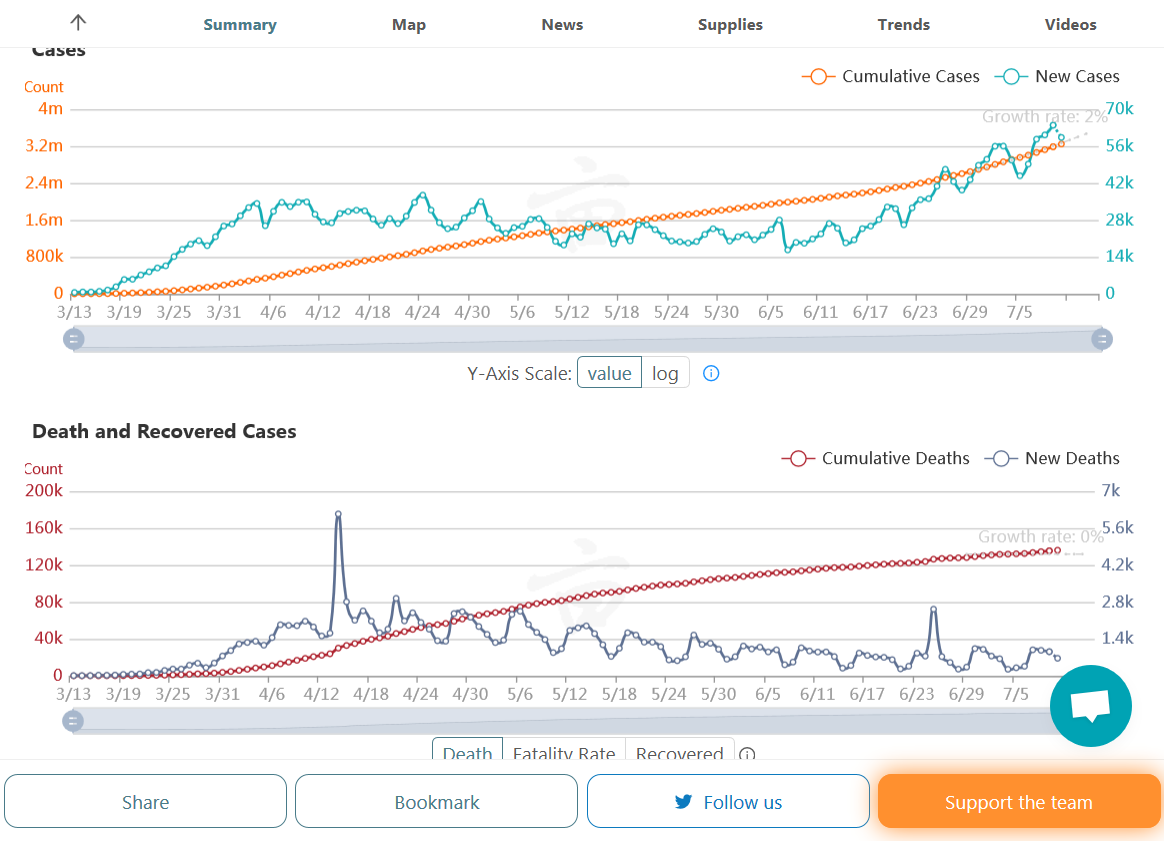This screenshot has height=841, width=1164.
Task: Open the Summary section tab
Action: coord(240,25)
